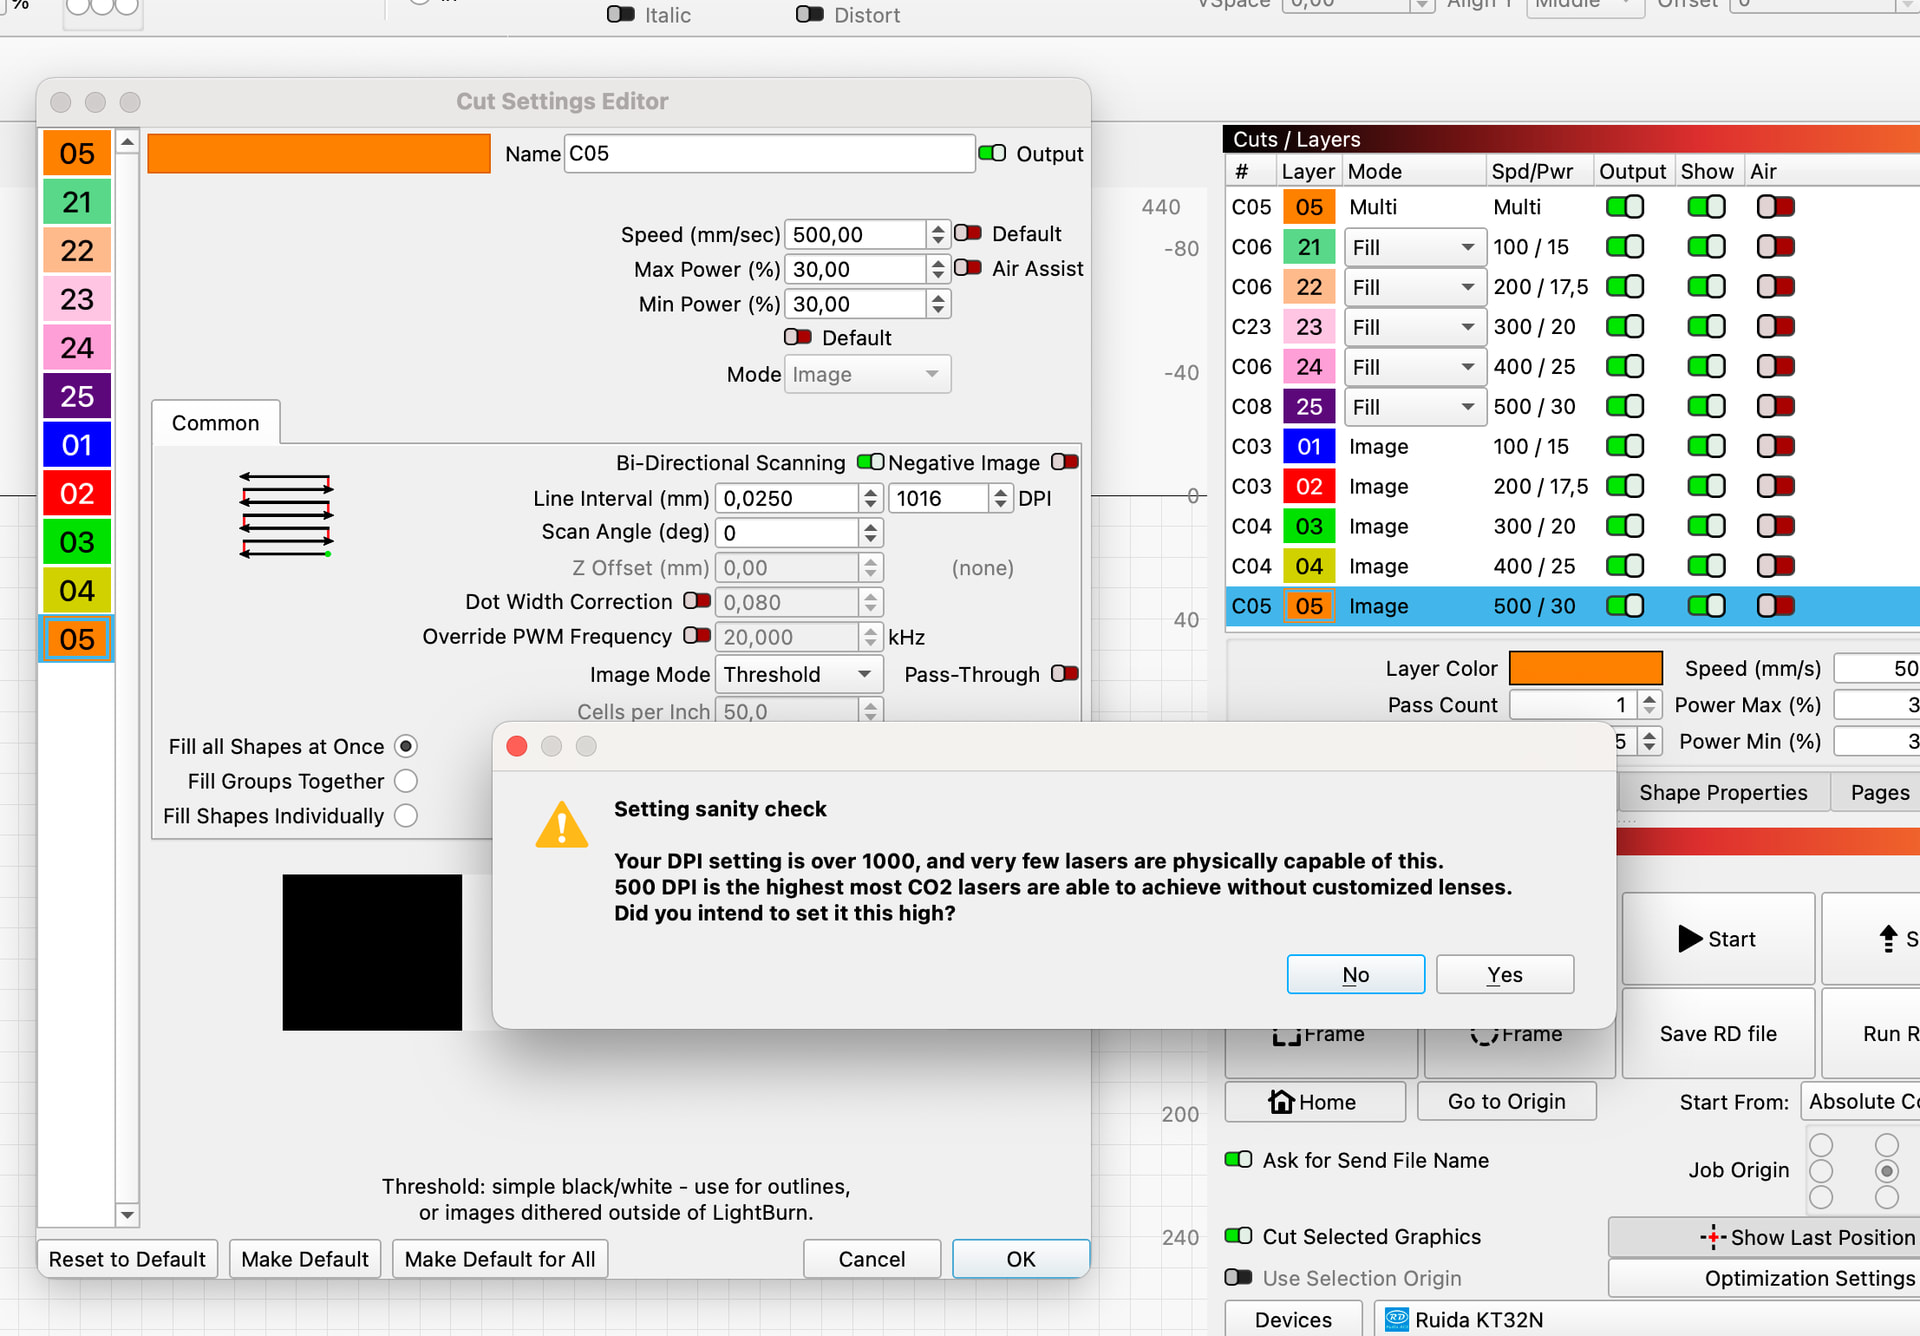Click the Start play icon button

coord(1717,939)
